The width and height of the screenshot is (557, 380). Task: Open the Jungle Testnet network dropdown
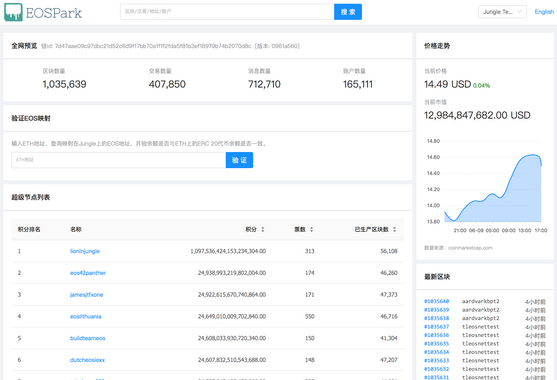pos(502,12)
